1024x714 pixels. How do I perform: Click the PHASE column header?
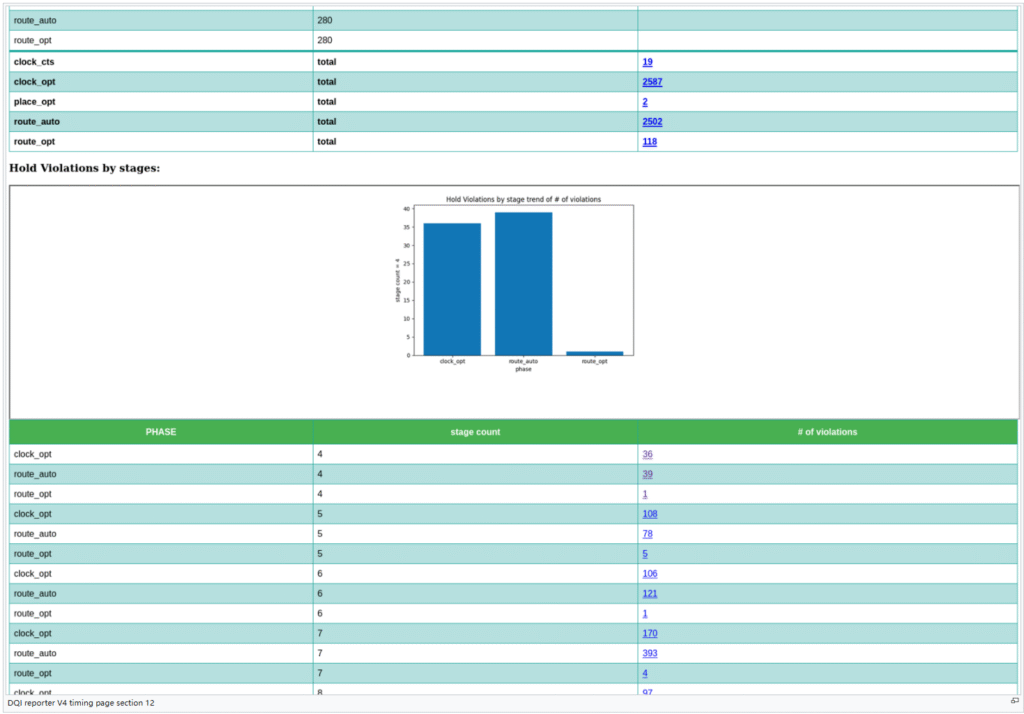pos(161,432)
